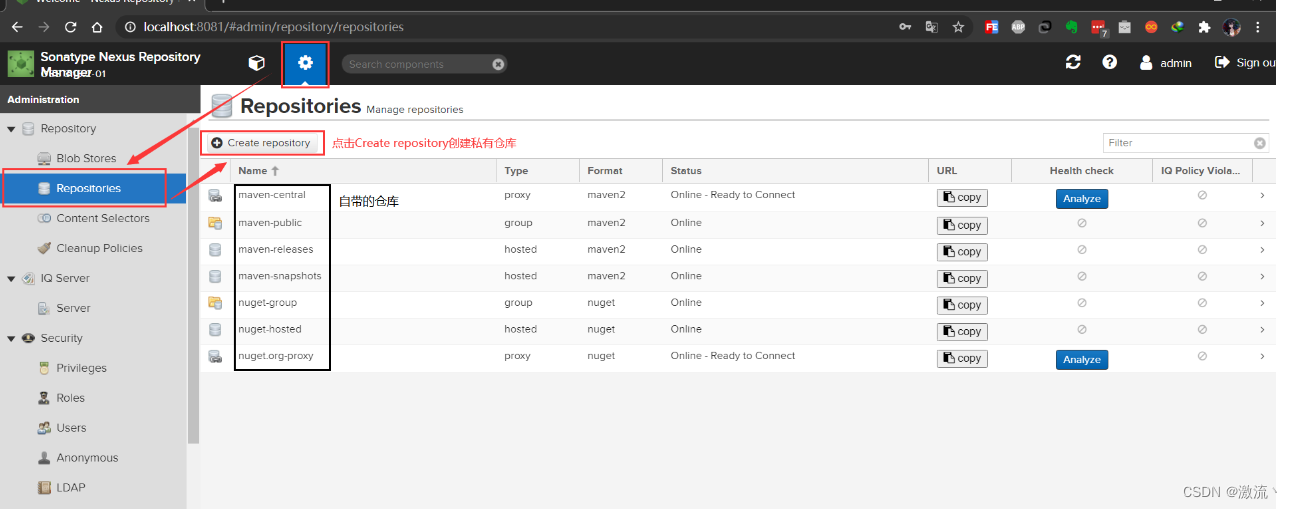This screenshot has width=1292, height=509.
Task: Open the maven-releases repository row
Action: click(738, 251)
